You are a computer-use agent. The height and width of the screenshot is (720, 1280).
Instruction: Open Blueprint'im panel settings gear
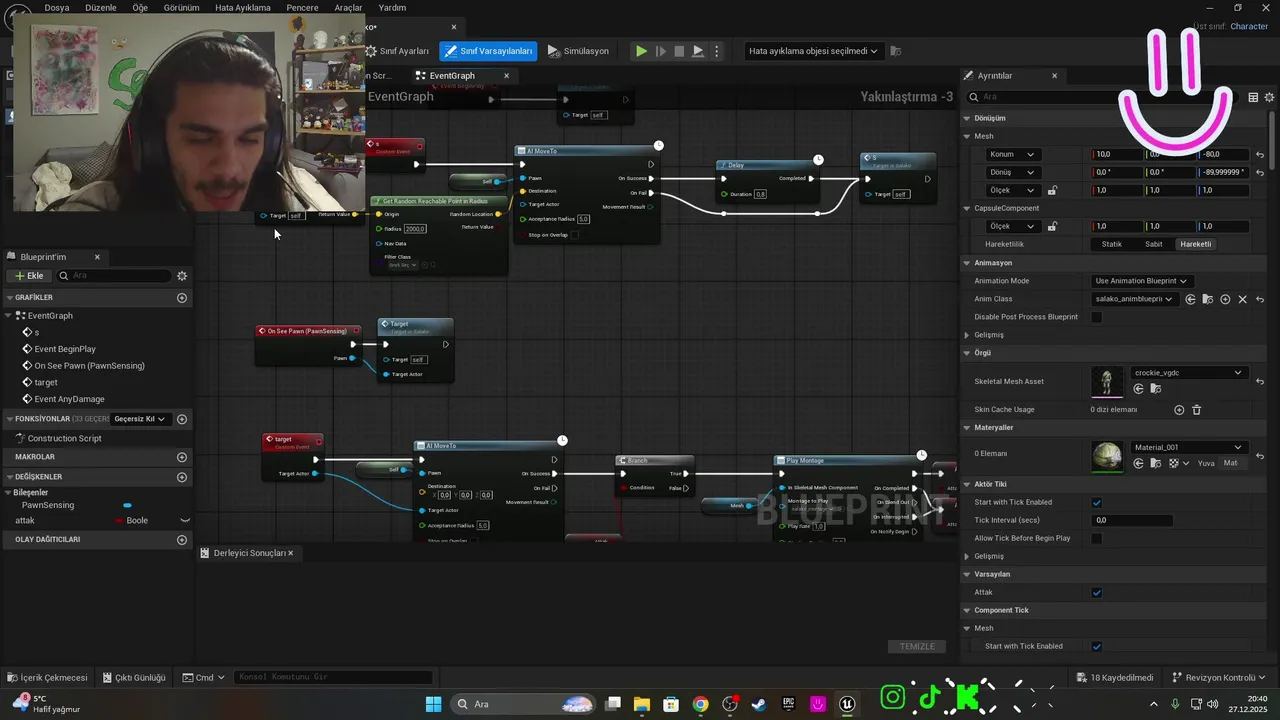pyautogui.click(x=182, y=276)
